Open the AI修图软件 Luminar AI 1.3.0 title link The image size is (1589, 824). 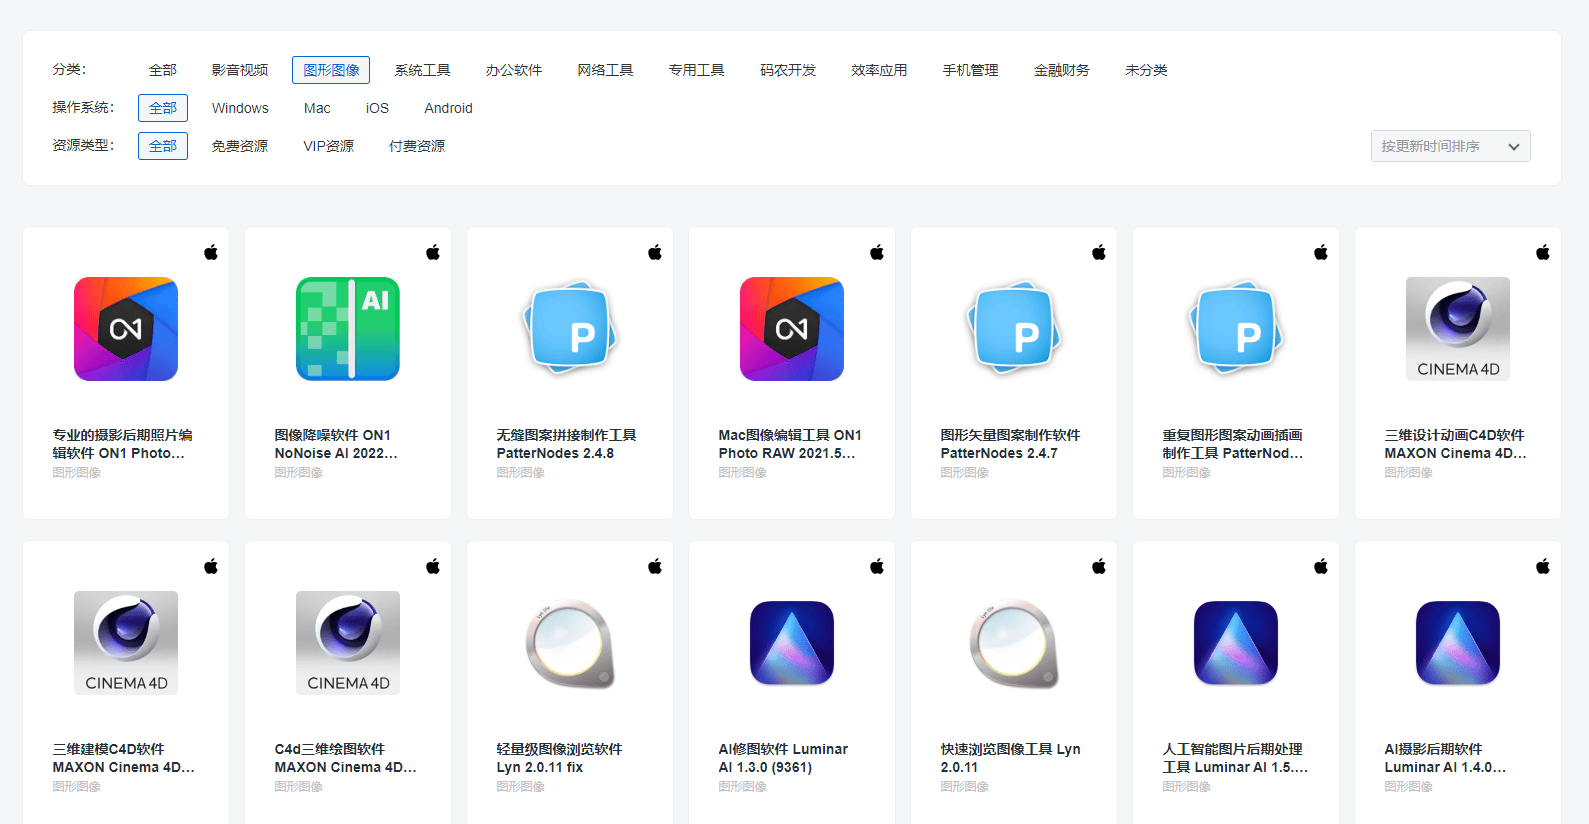(783, 758)
